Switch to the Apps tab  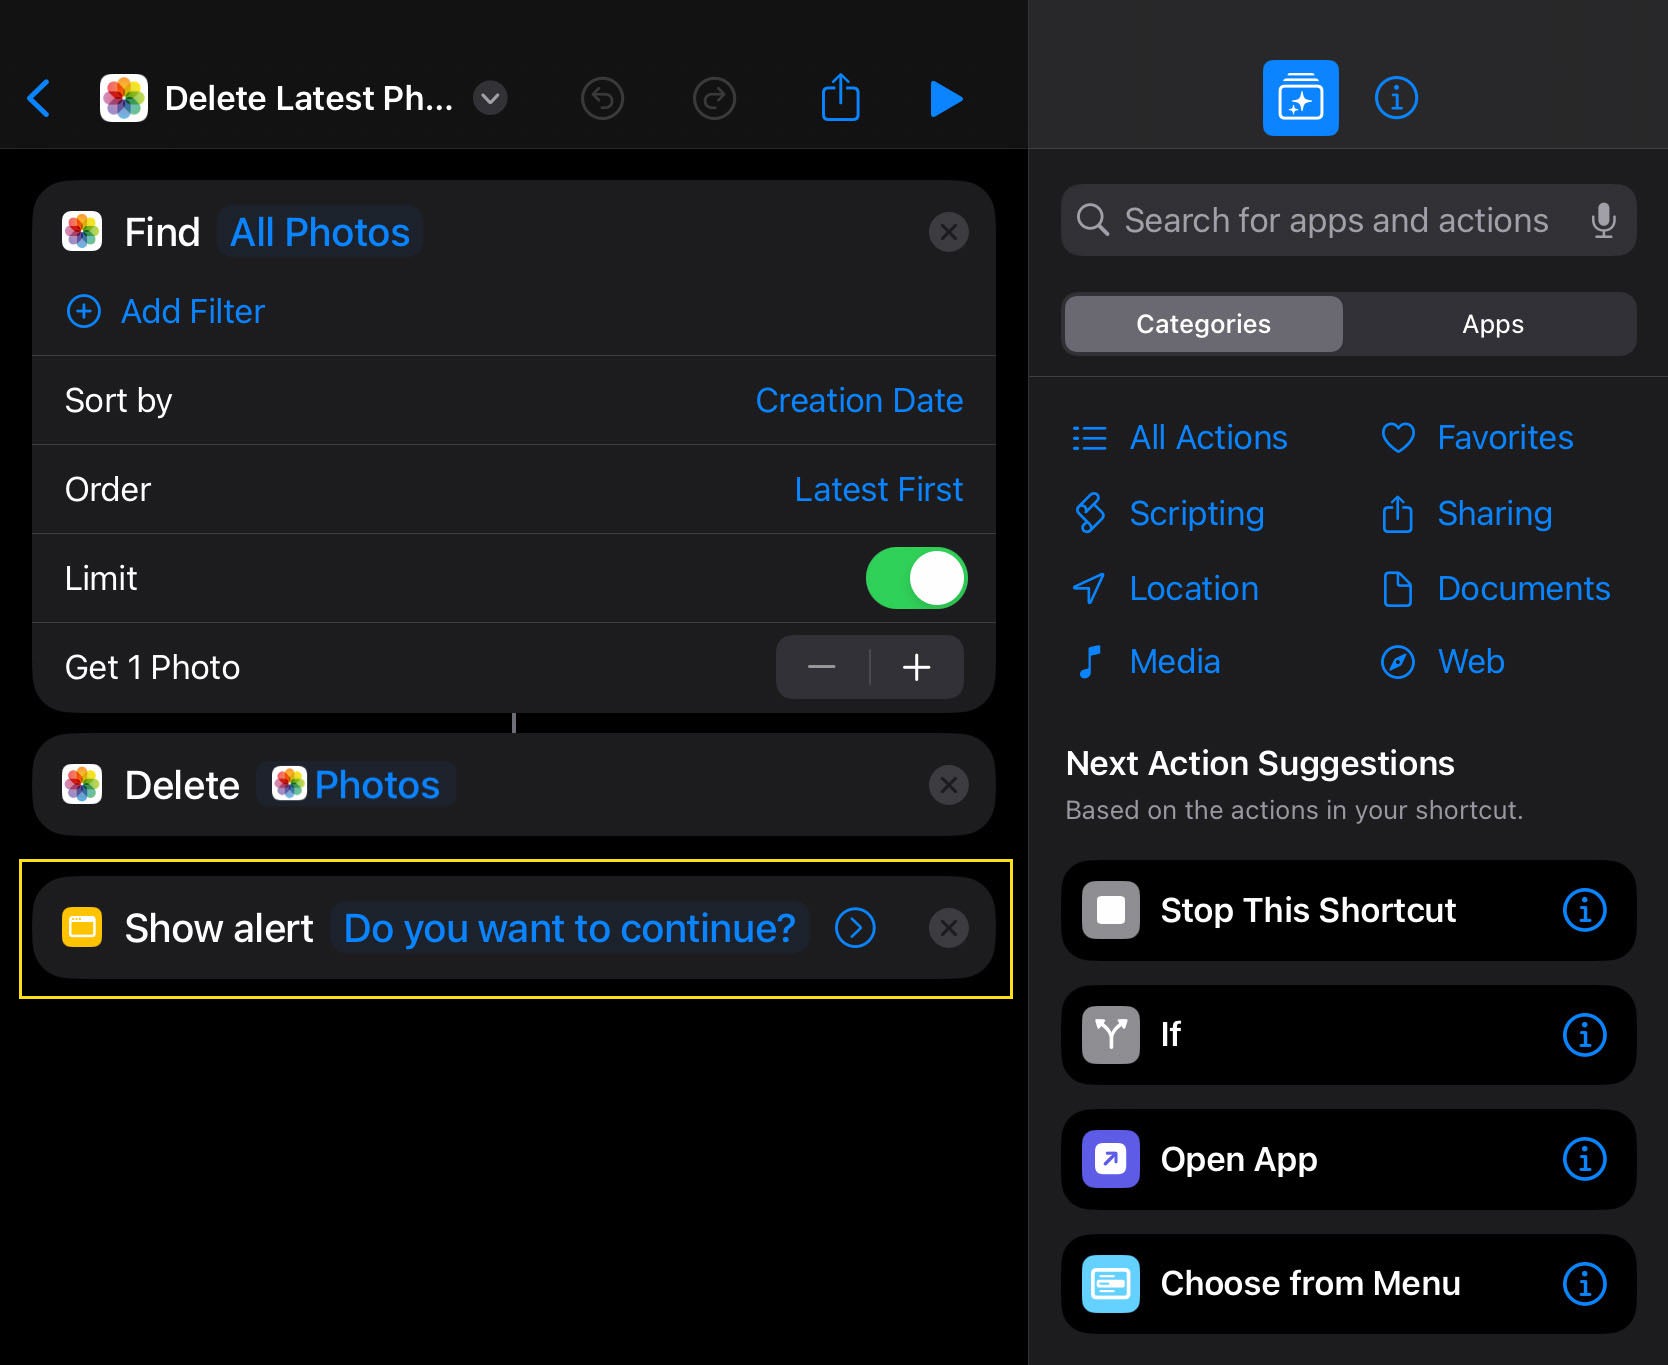click(1492, 324)
